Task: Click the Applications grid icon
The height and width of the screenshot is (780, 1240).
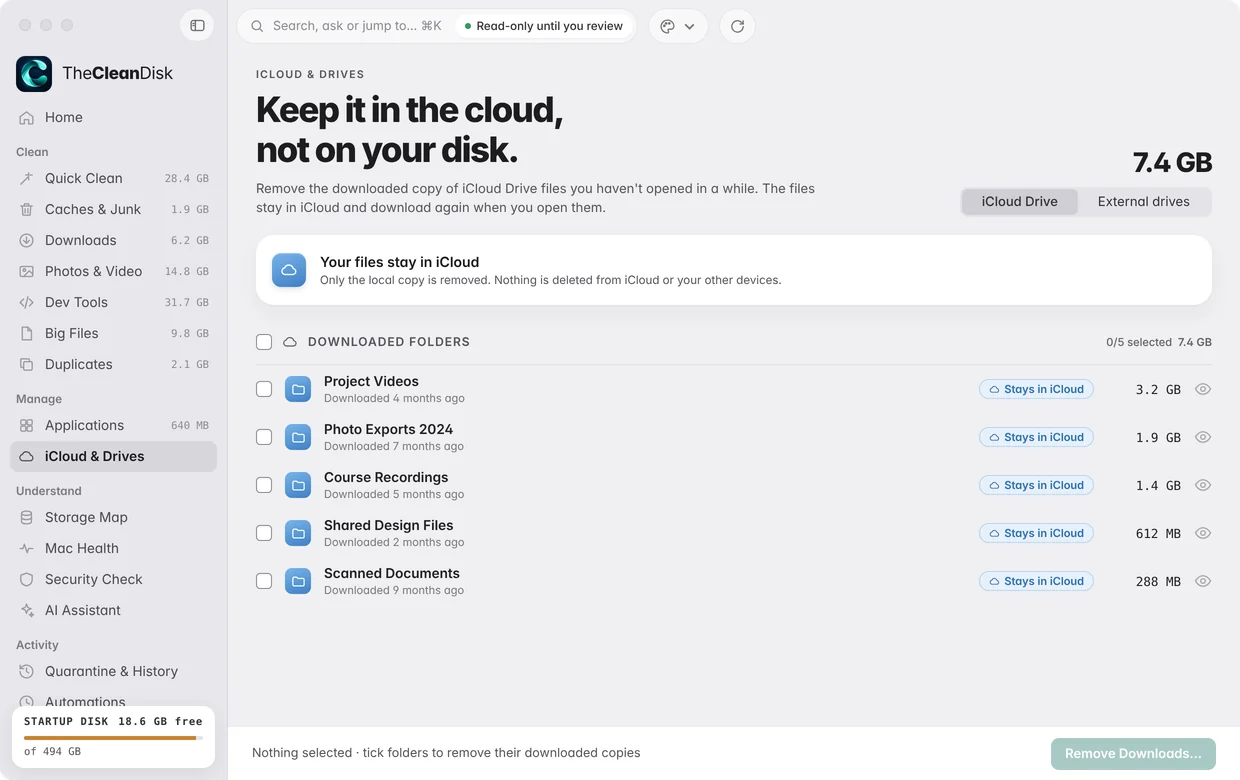Action: [x=27, y=425]
